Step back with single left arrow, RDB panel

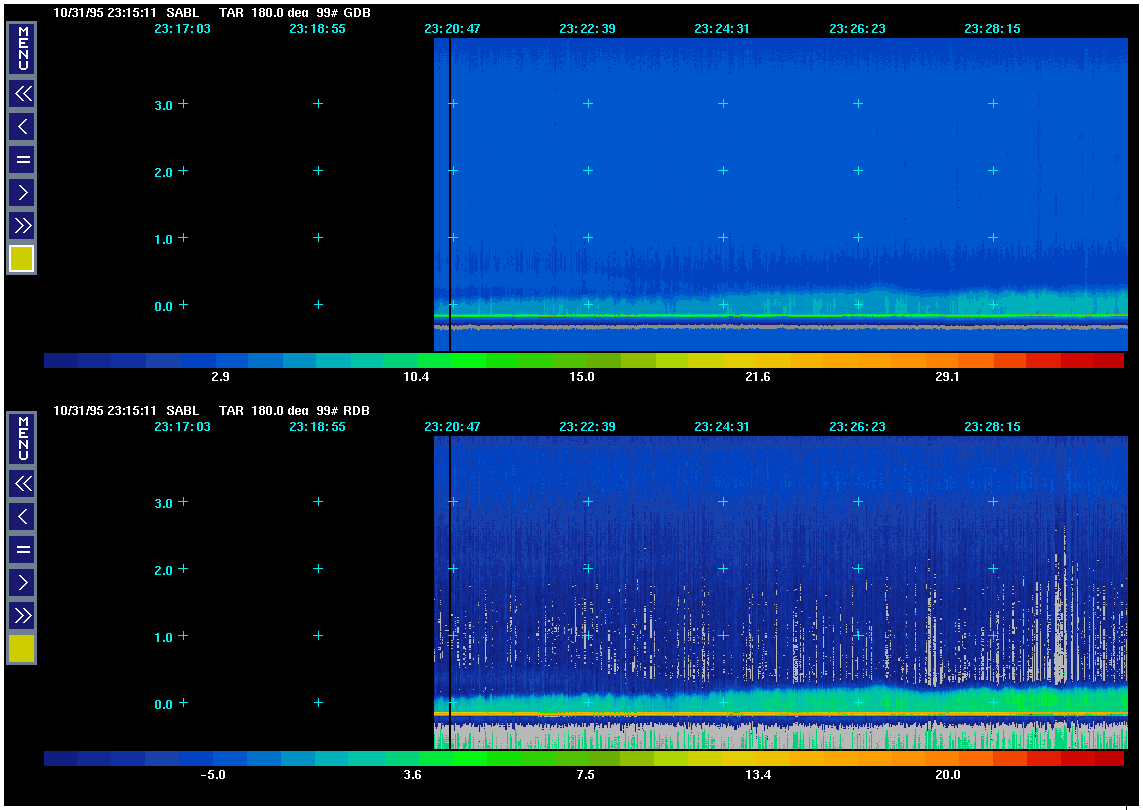coord(22,517)
